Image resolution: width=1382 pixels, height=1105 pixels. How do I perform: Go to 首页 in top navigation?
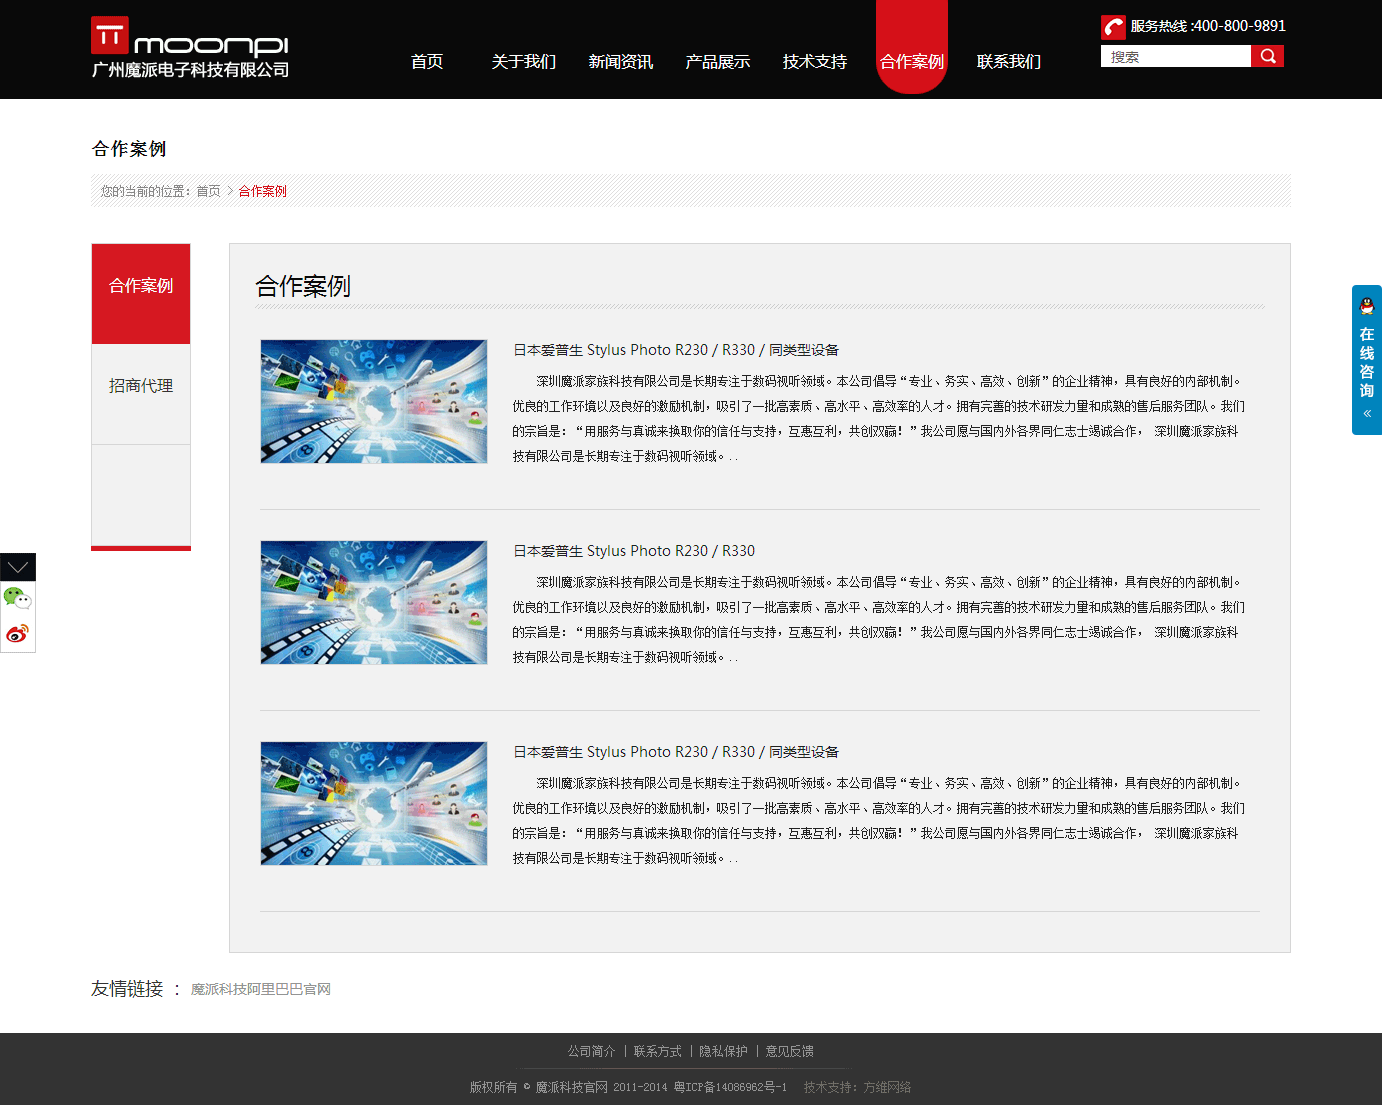click(427, 61)
